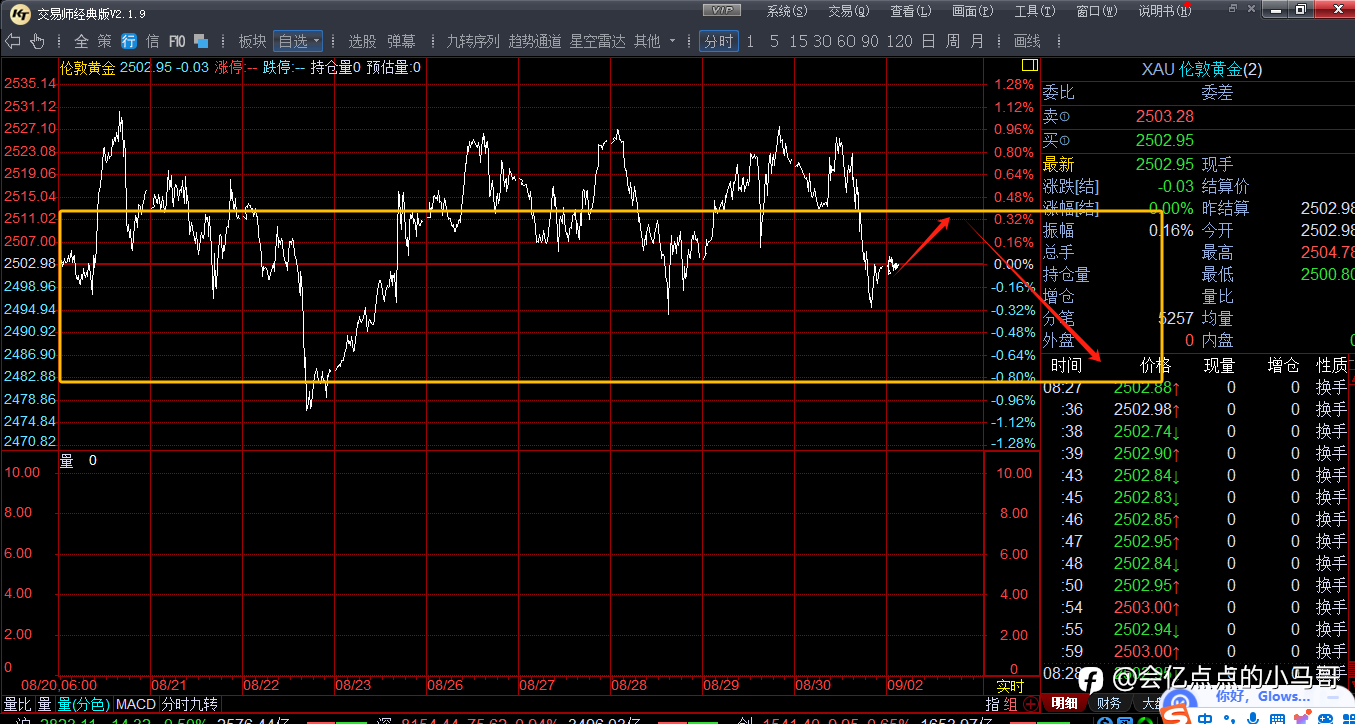The height and width of the screenshot is (724, 1355).
Task: Select the 分时九转 indicator tab
Action: click(189, 704)
